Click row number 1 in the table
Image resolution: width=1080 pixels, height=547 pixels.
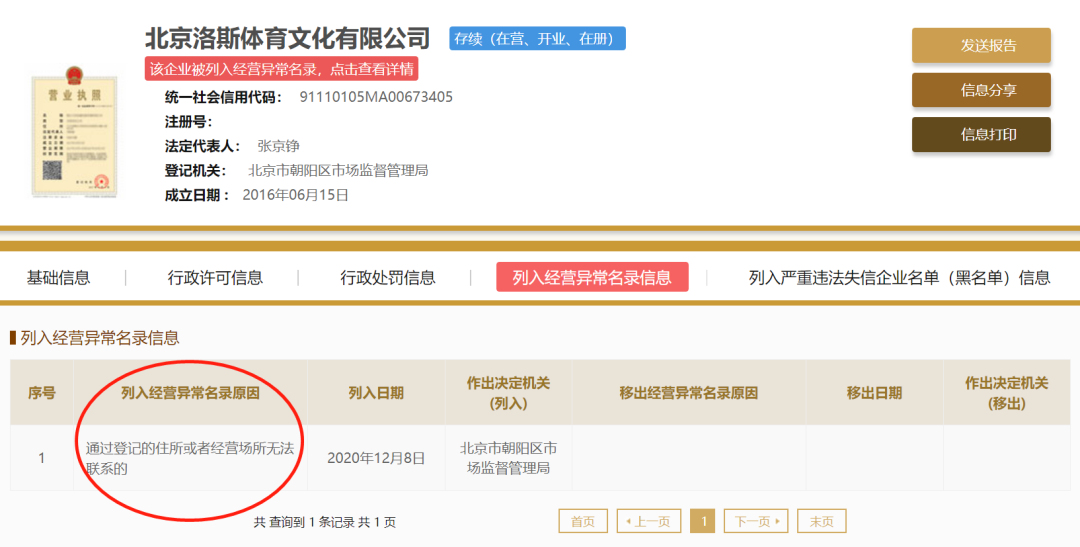click(41, 458)
